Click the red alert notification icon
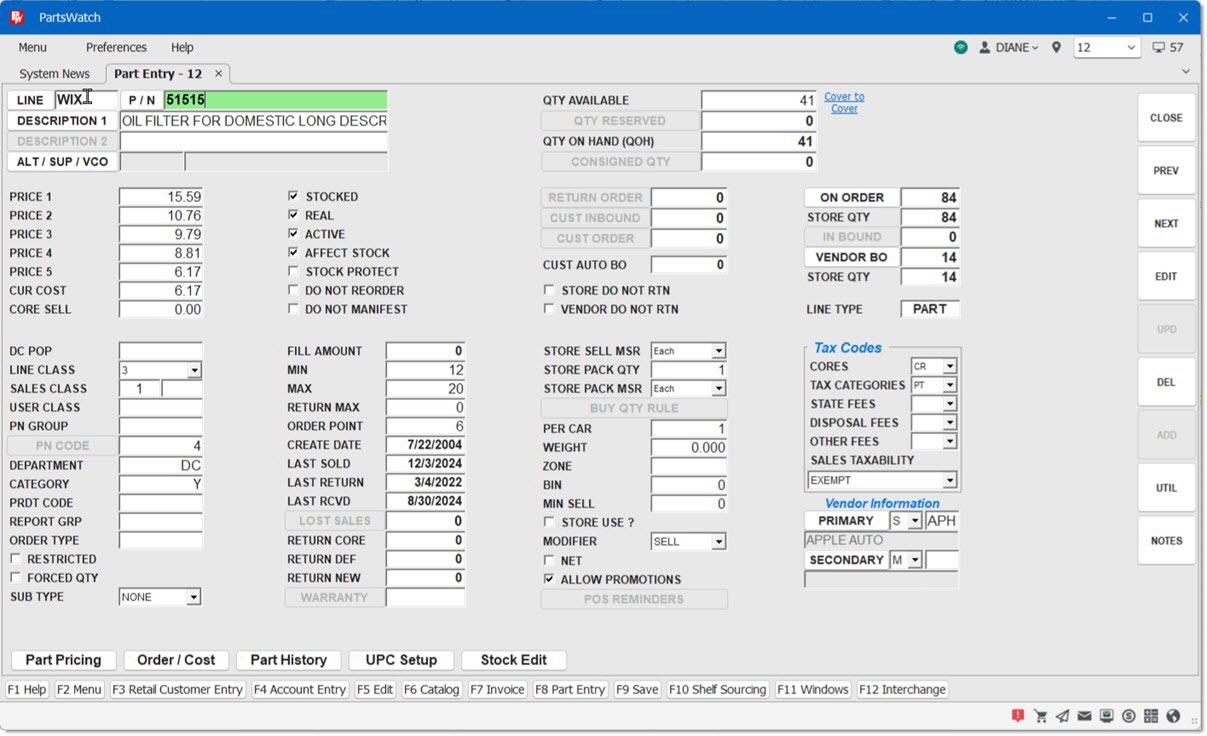This screenshot has height=736, width=1207. coord(1018,716)
